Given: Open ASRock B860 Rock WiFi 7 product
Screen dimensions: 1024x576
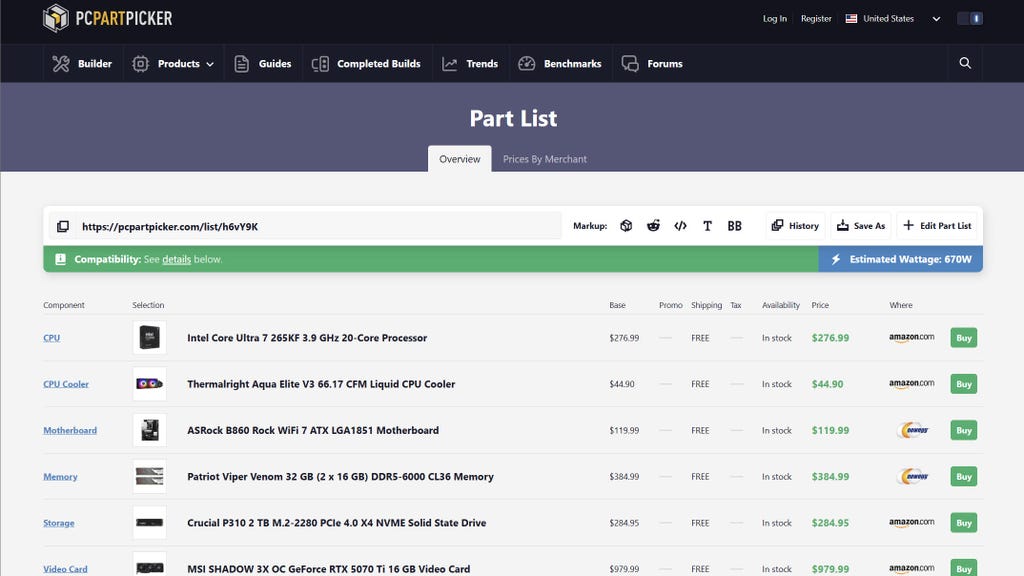Looking at the screenshot, I should point(313,430).
